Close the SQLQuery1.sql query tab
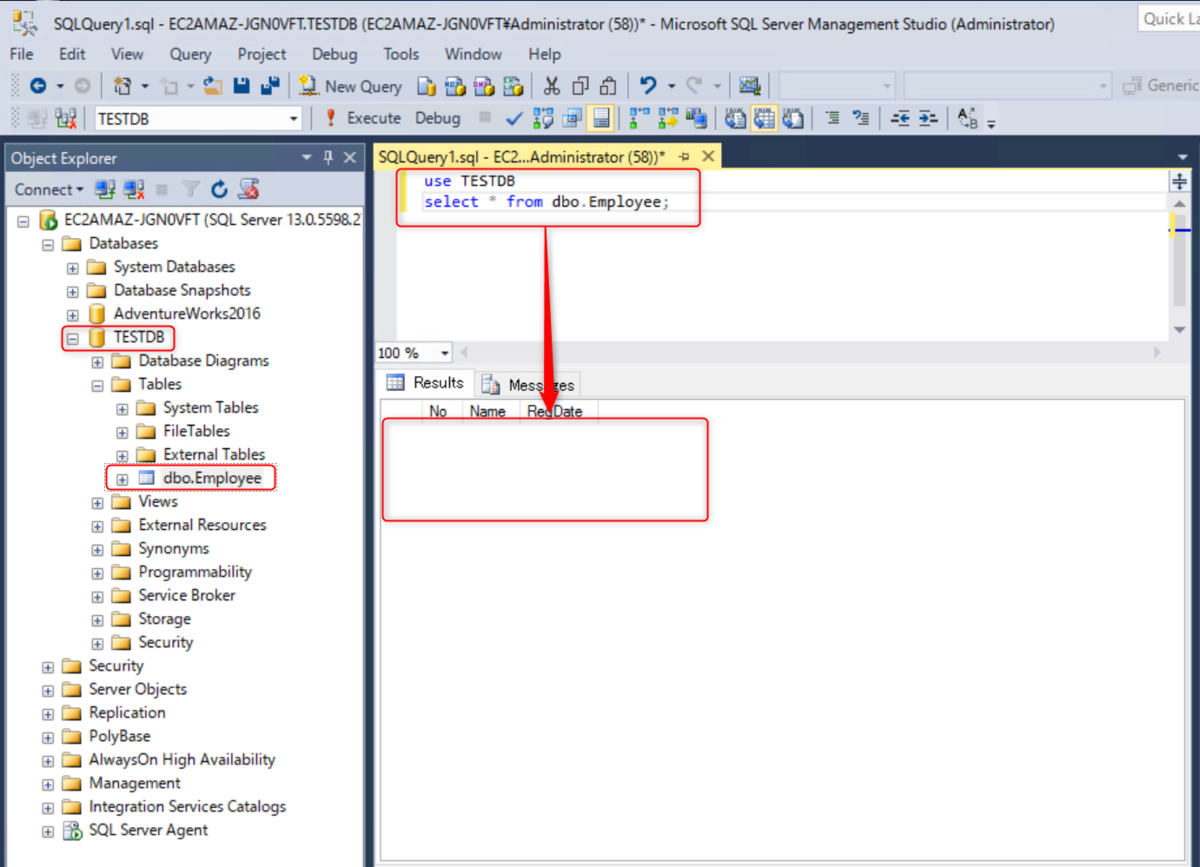The width and height of the screenshot is (1200, 867). [x=708, y=156]
